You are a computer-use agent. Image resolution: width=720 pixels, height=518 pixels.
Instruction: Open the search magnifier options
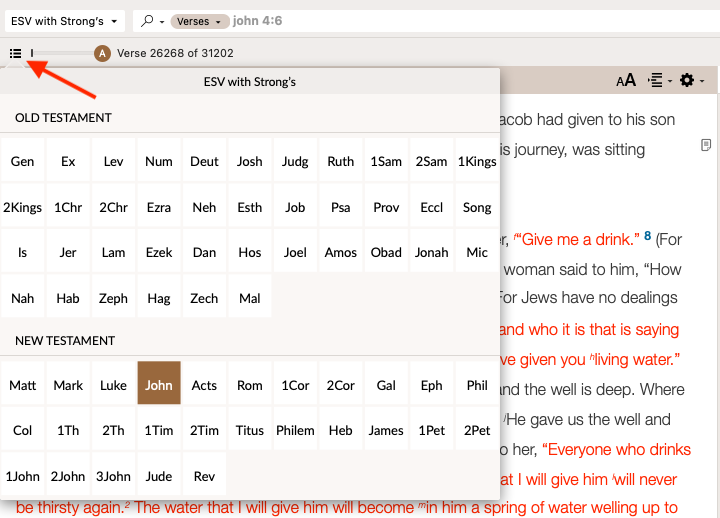(151, 21)
